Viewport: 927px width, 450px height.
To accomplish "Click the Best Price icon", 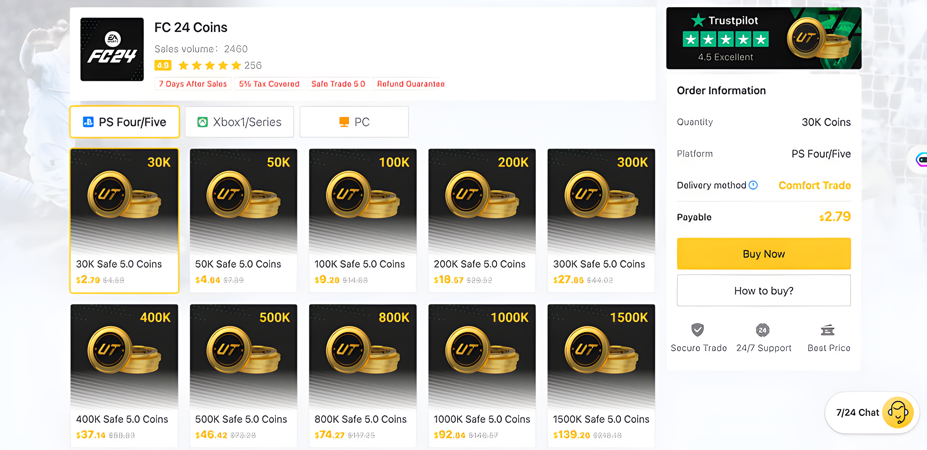I will pos(828,330).
